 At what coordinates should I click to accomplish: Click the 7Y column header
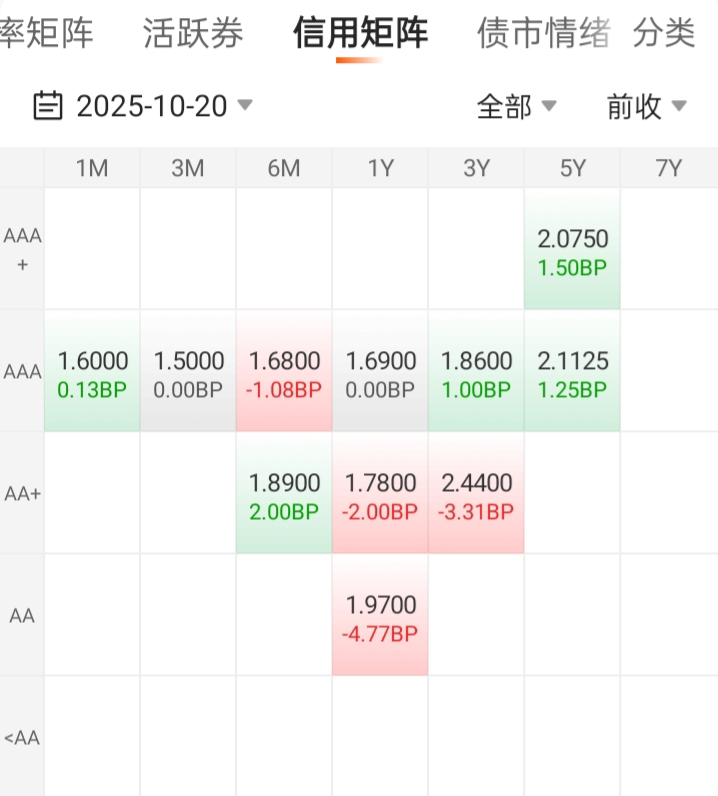click(668, 168)
